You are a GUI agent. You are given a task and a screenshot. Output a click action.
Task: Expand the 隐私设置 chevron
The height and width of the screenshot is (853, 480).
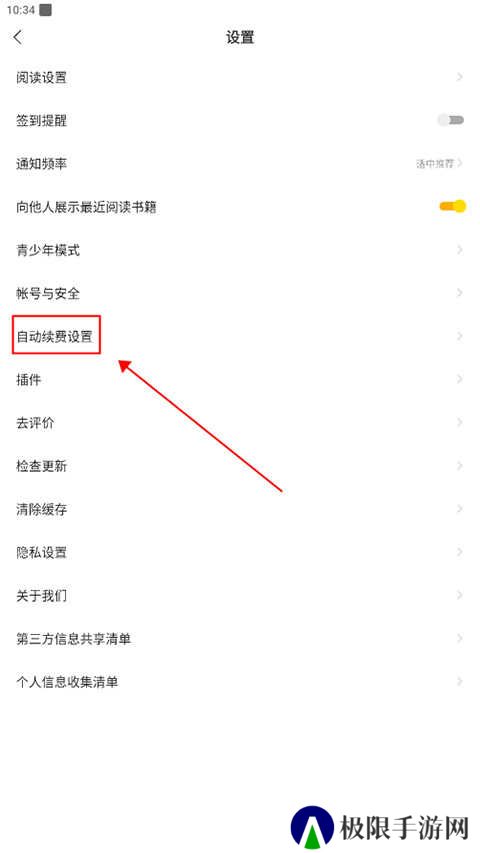tap(460, 552)
